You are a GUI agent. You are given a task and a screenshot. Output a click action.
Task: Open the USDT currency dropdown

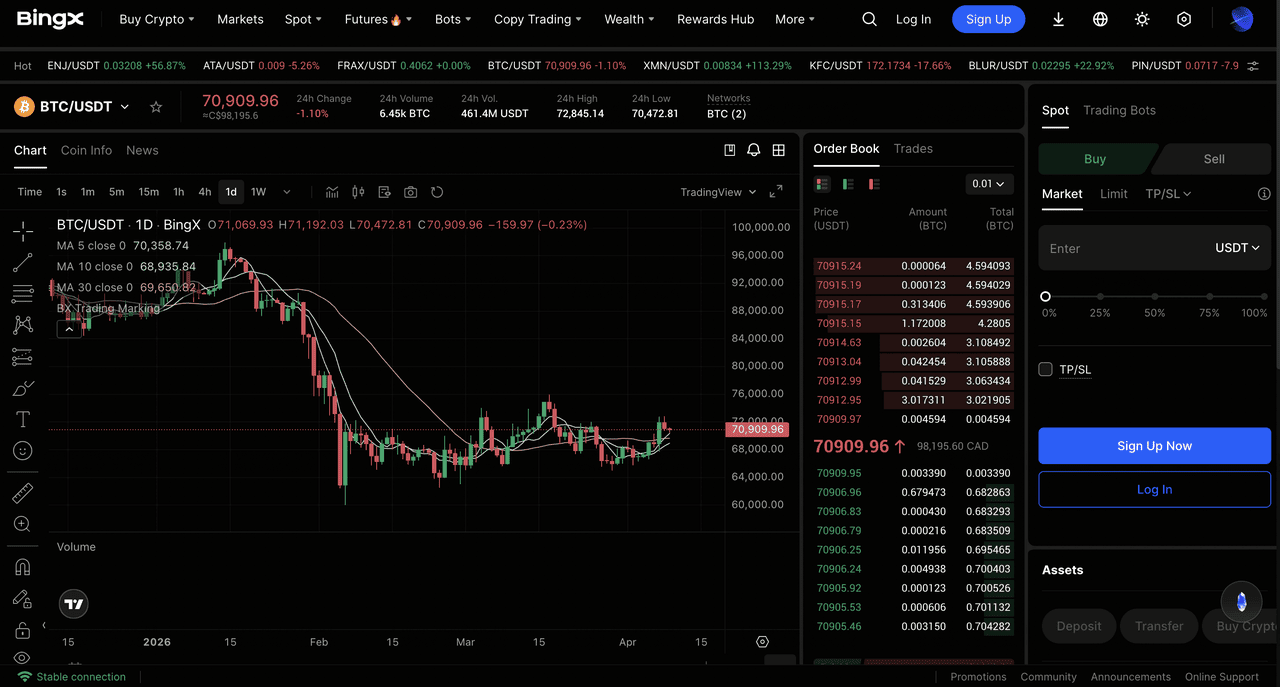click(1237, 248)
